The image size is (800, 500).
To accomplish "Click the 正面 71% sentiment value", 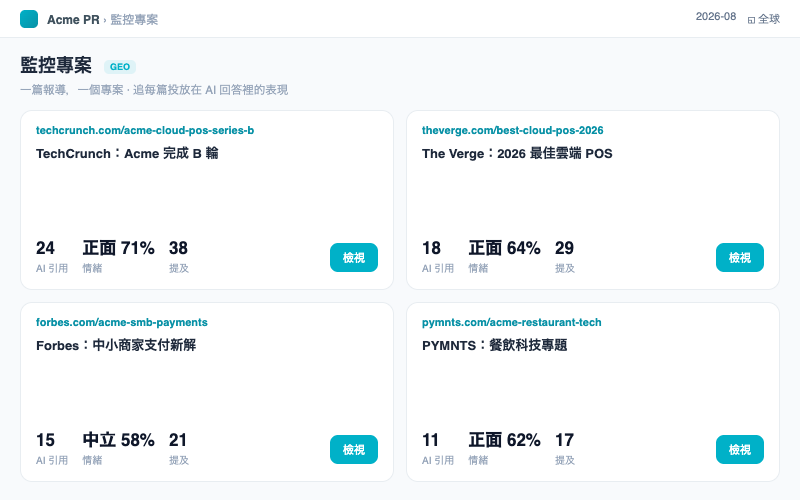I will coord(118,248).
